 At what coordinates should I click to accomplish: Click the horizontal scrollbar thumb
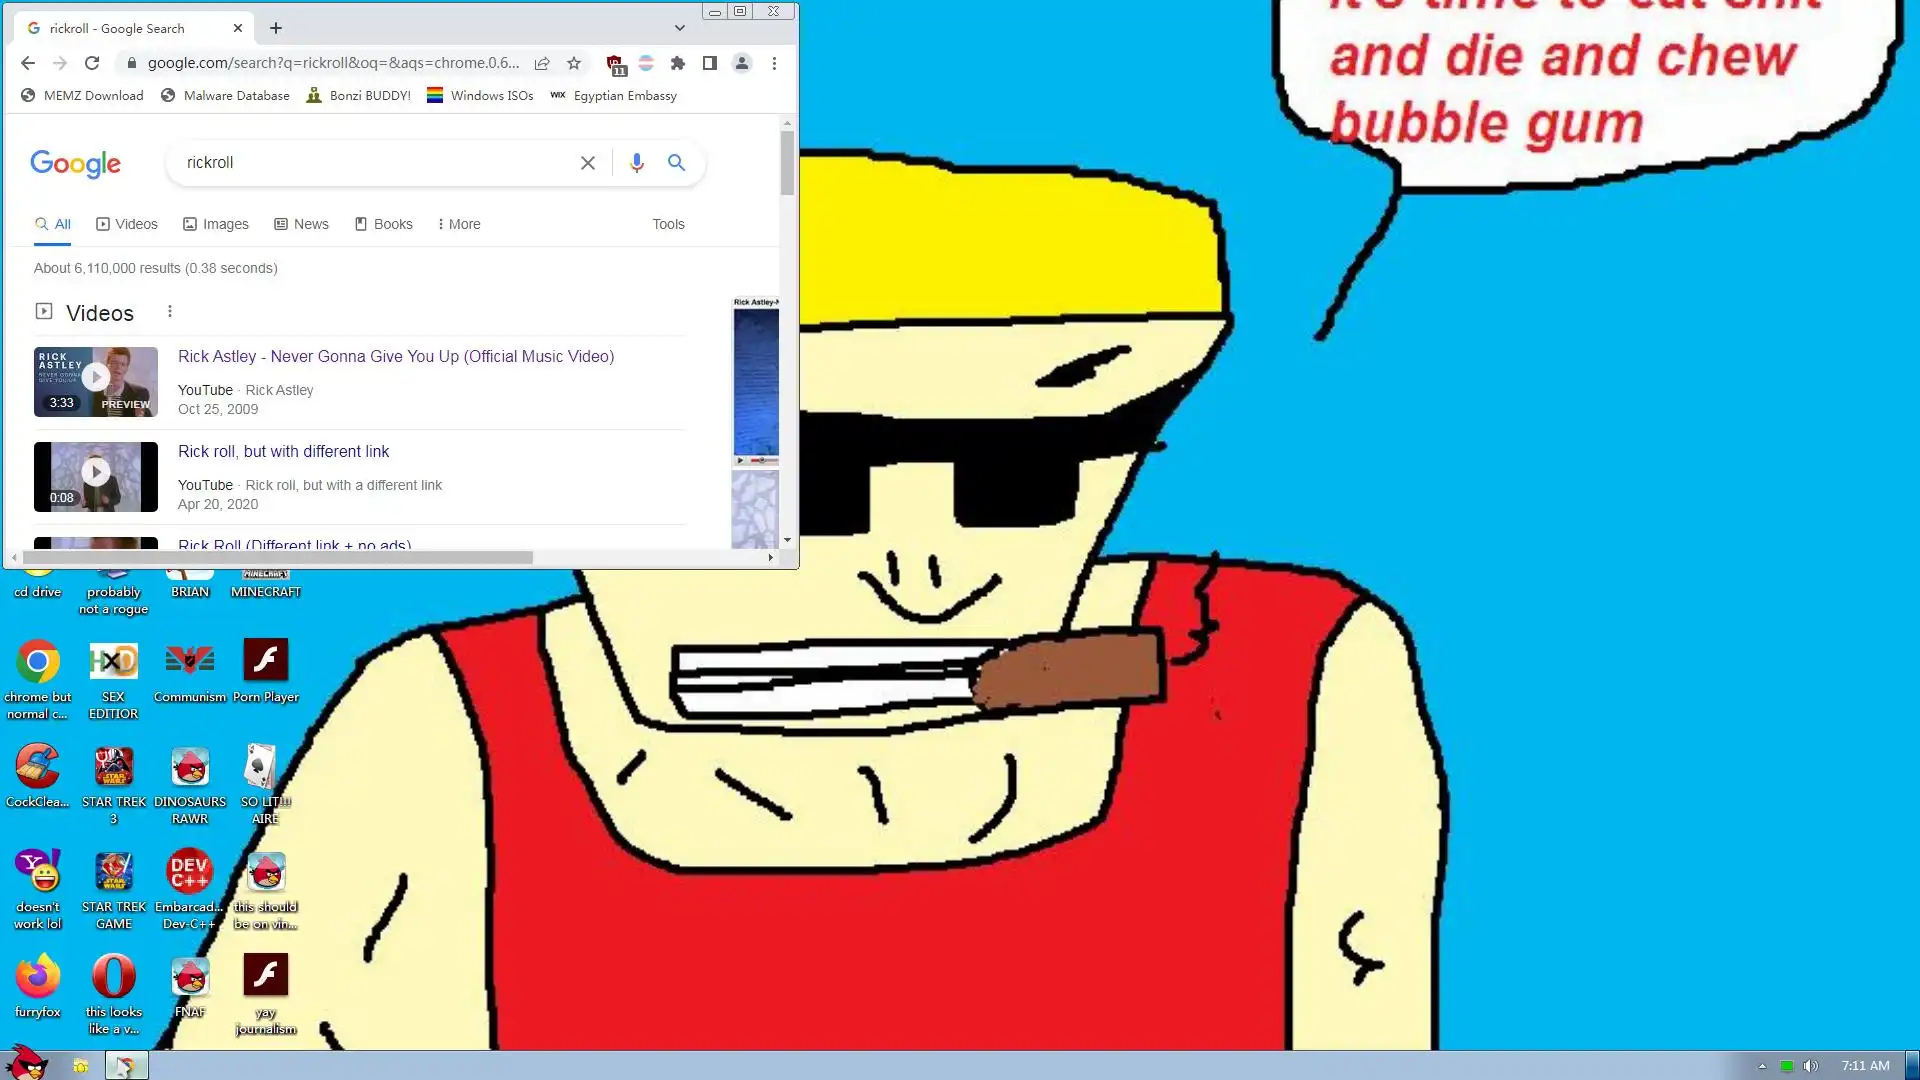277,558
